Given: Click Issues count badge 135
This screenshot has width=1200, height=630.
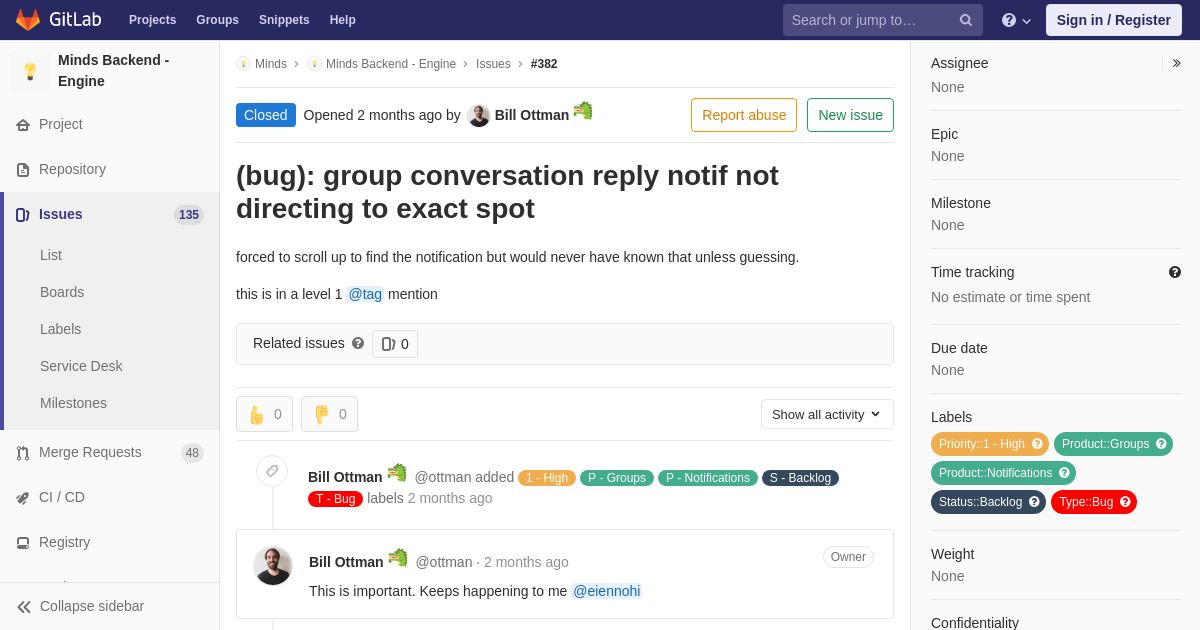Looking at the screenshot, I should [189, 215].
